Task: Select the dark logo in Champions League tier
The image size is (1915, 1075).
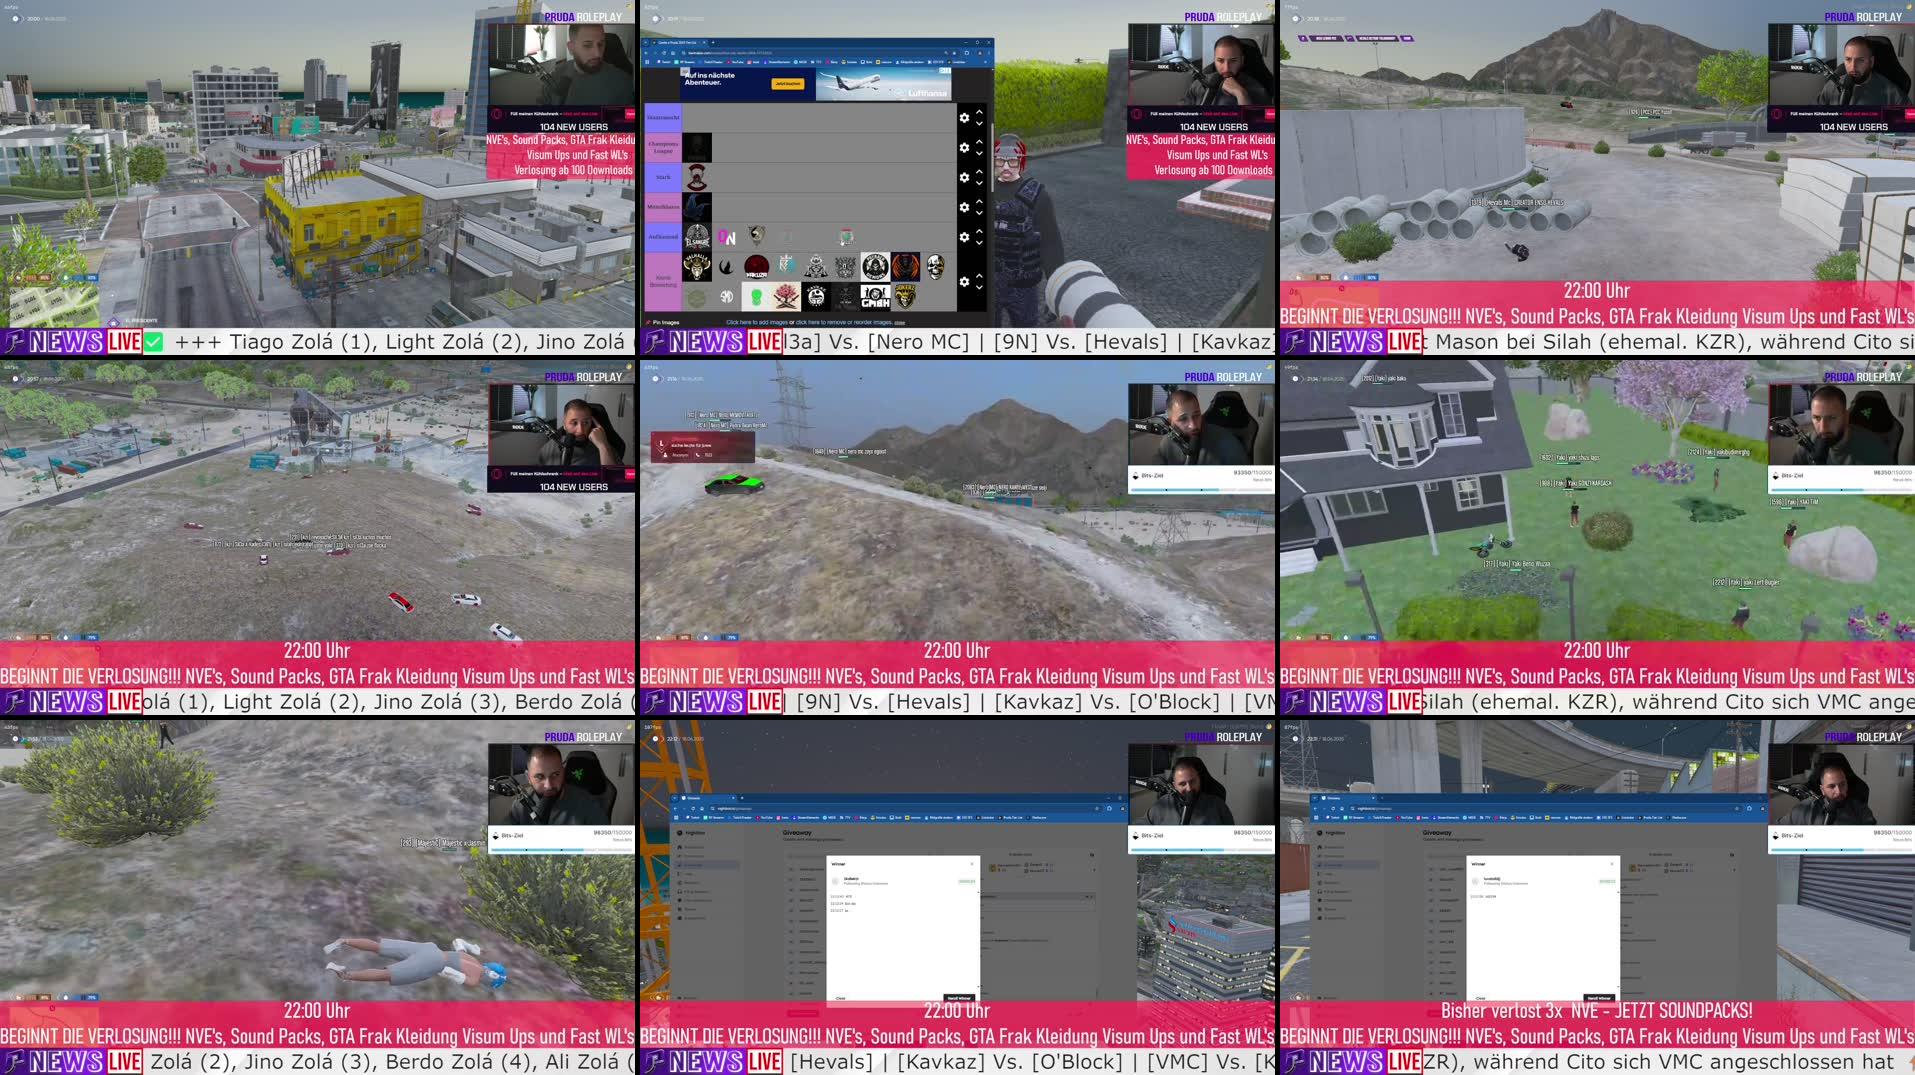Action: point(697,147)
